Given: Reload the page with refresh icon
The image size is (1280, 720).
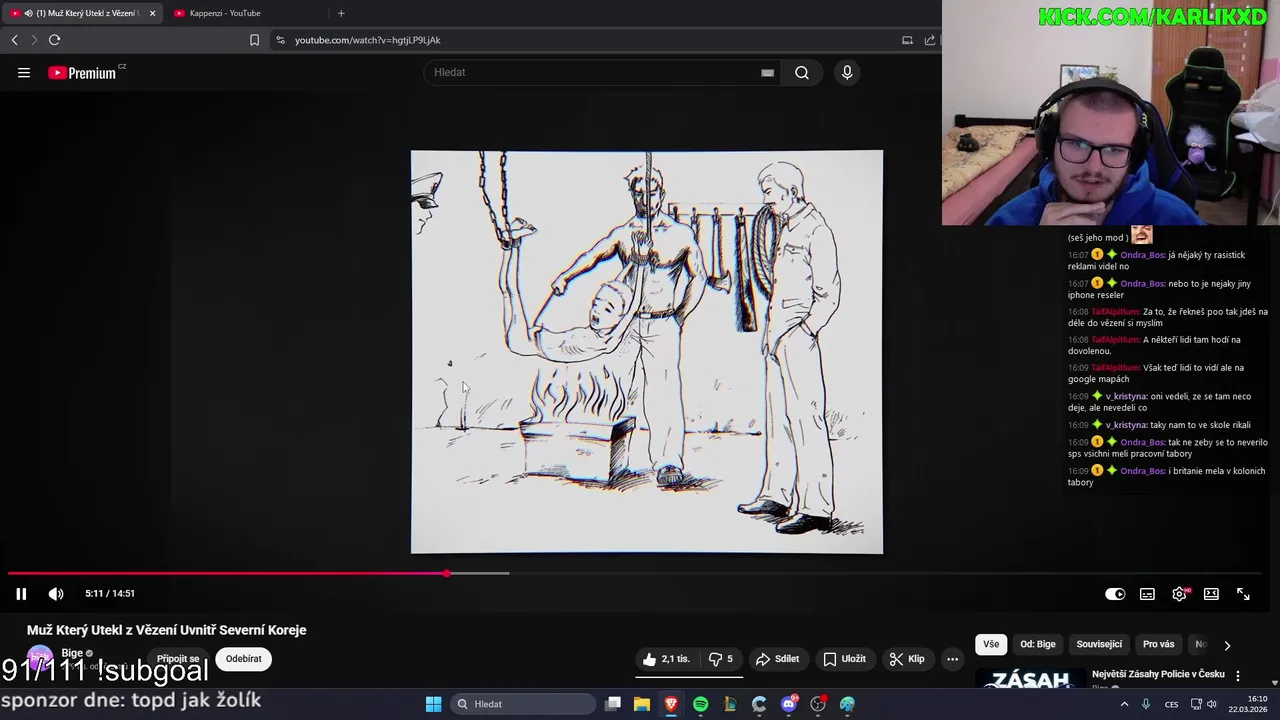Looking at the screenshot, I should click(54, 40).
